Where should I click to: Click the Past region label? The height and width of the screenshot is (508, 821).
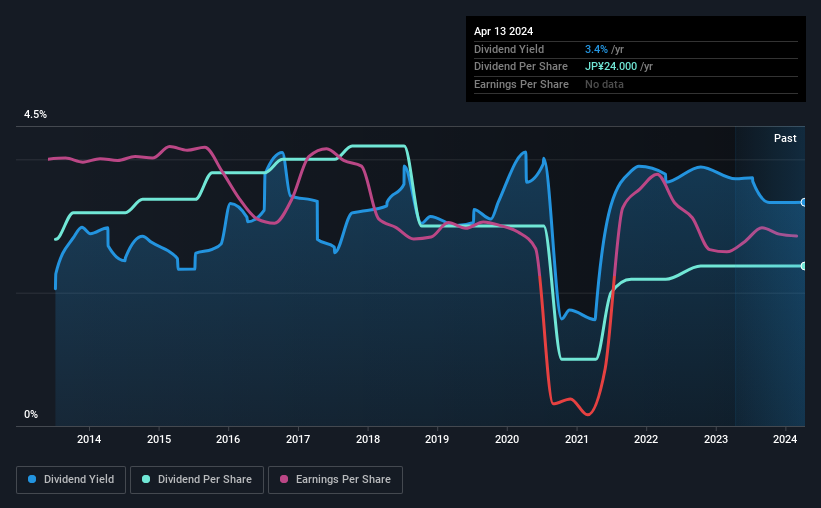(x=785, y=138)
